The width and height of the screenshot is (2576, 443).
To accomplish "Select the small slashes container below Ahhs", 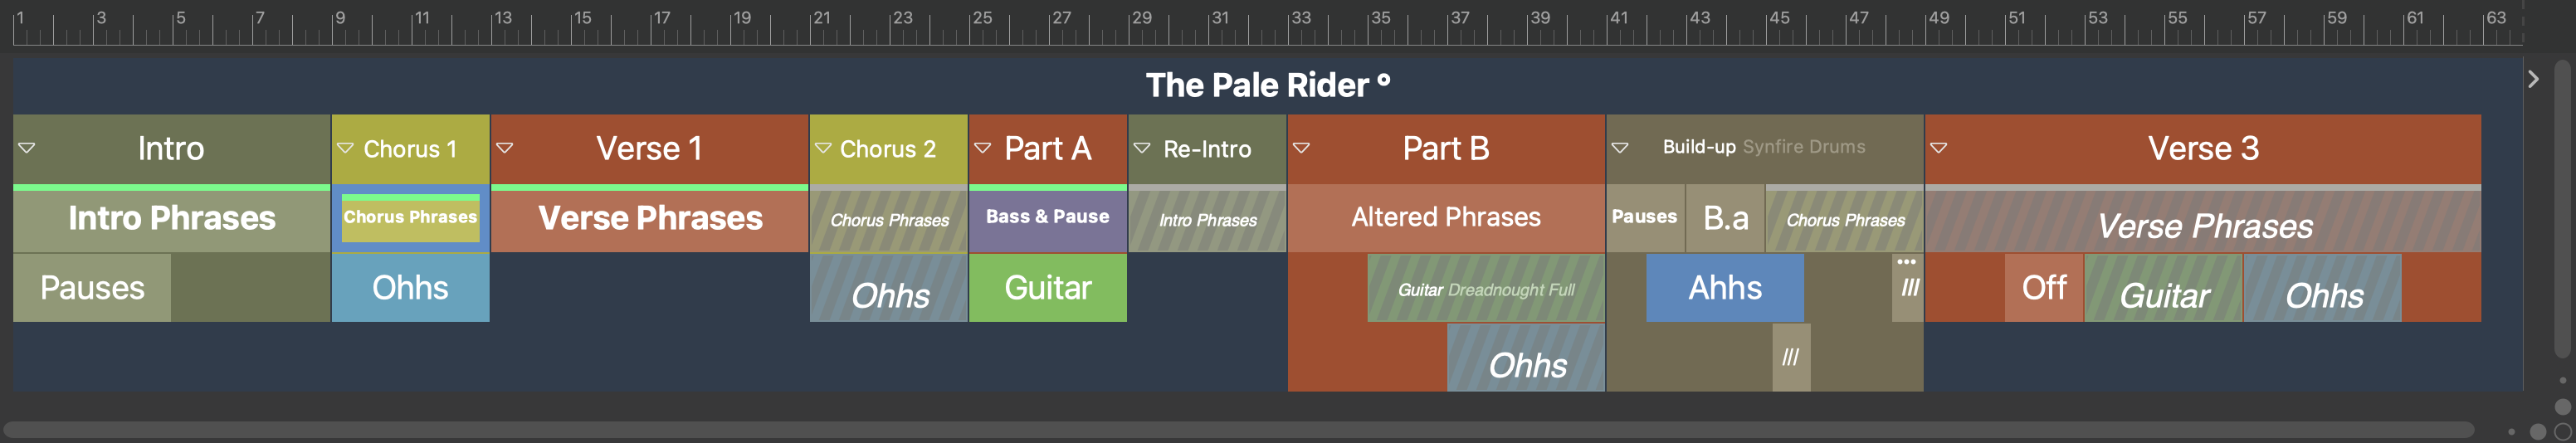I will point(1790,357).
